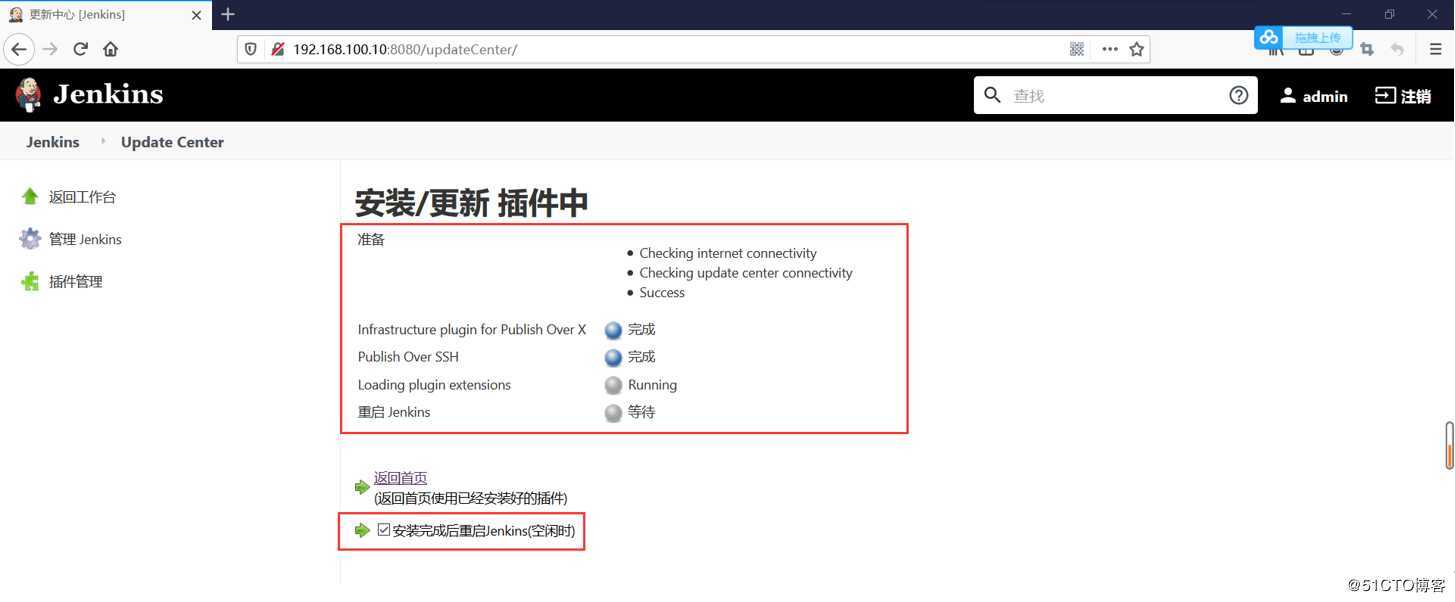
Task: Click the user icon next to admin
Action: 1288,95
